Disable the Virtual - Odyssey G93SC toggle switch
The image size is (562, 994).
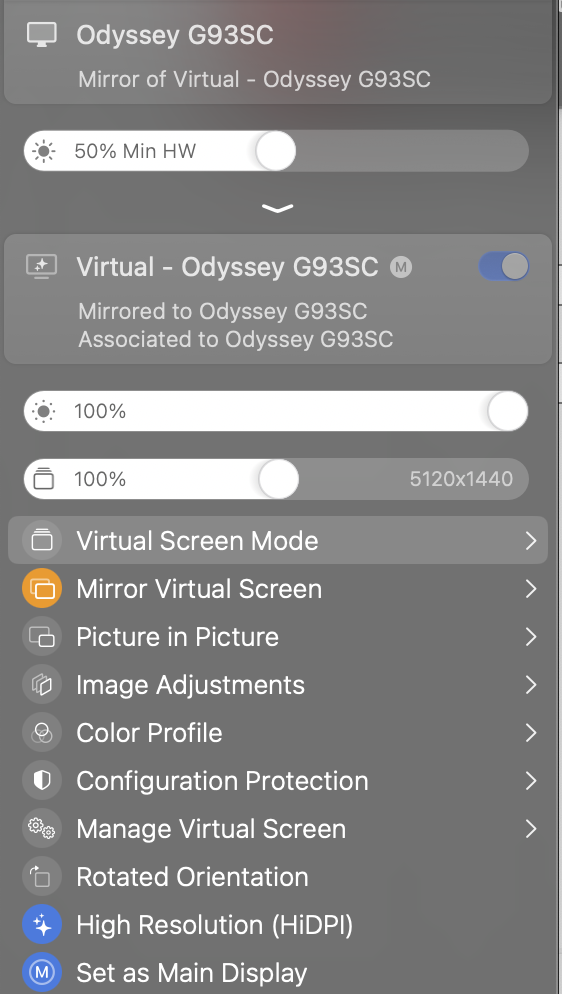pyautogui.click(x=504, y=266)
